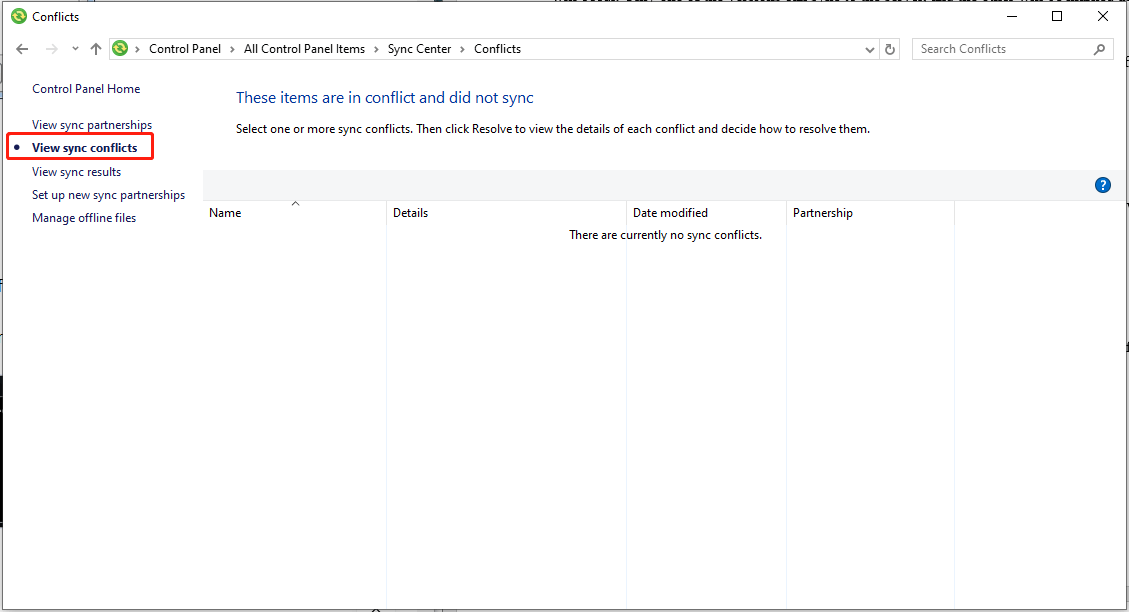The height and width of the screenshot is (612, 1129).
Task: Click the search magnifier in Search Conflicts box
Action: coord(1099,48)
